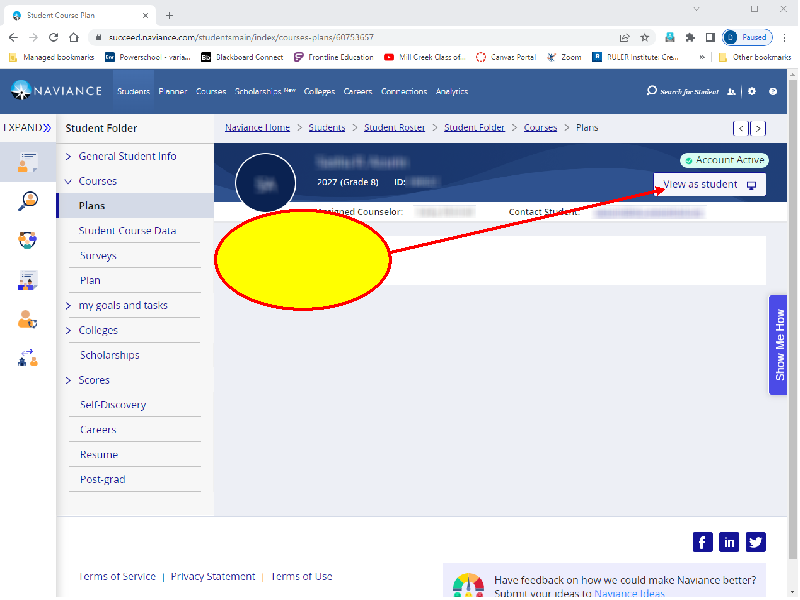Open Privacy Statement link
This screenshot has width=800, height=600.
(x=213, y=577)
